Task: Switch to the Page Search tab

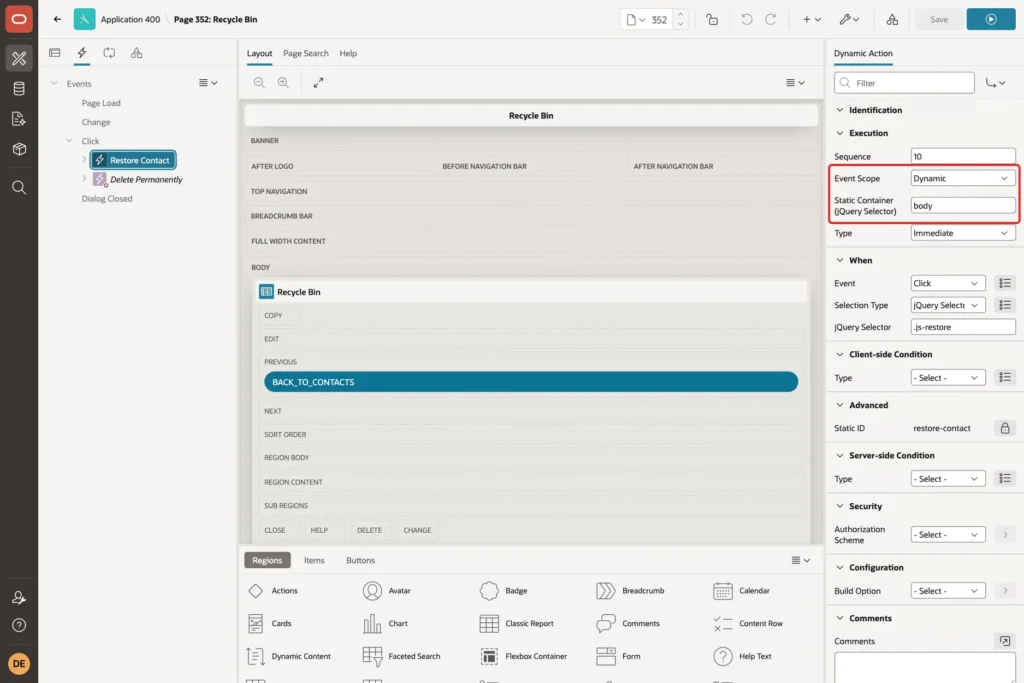Action: (x=306, y=54)
